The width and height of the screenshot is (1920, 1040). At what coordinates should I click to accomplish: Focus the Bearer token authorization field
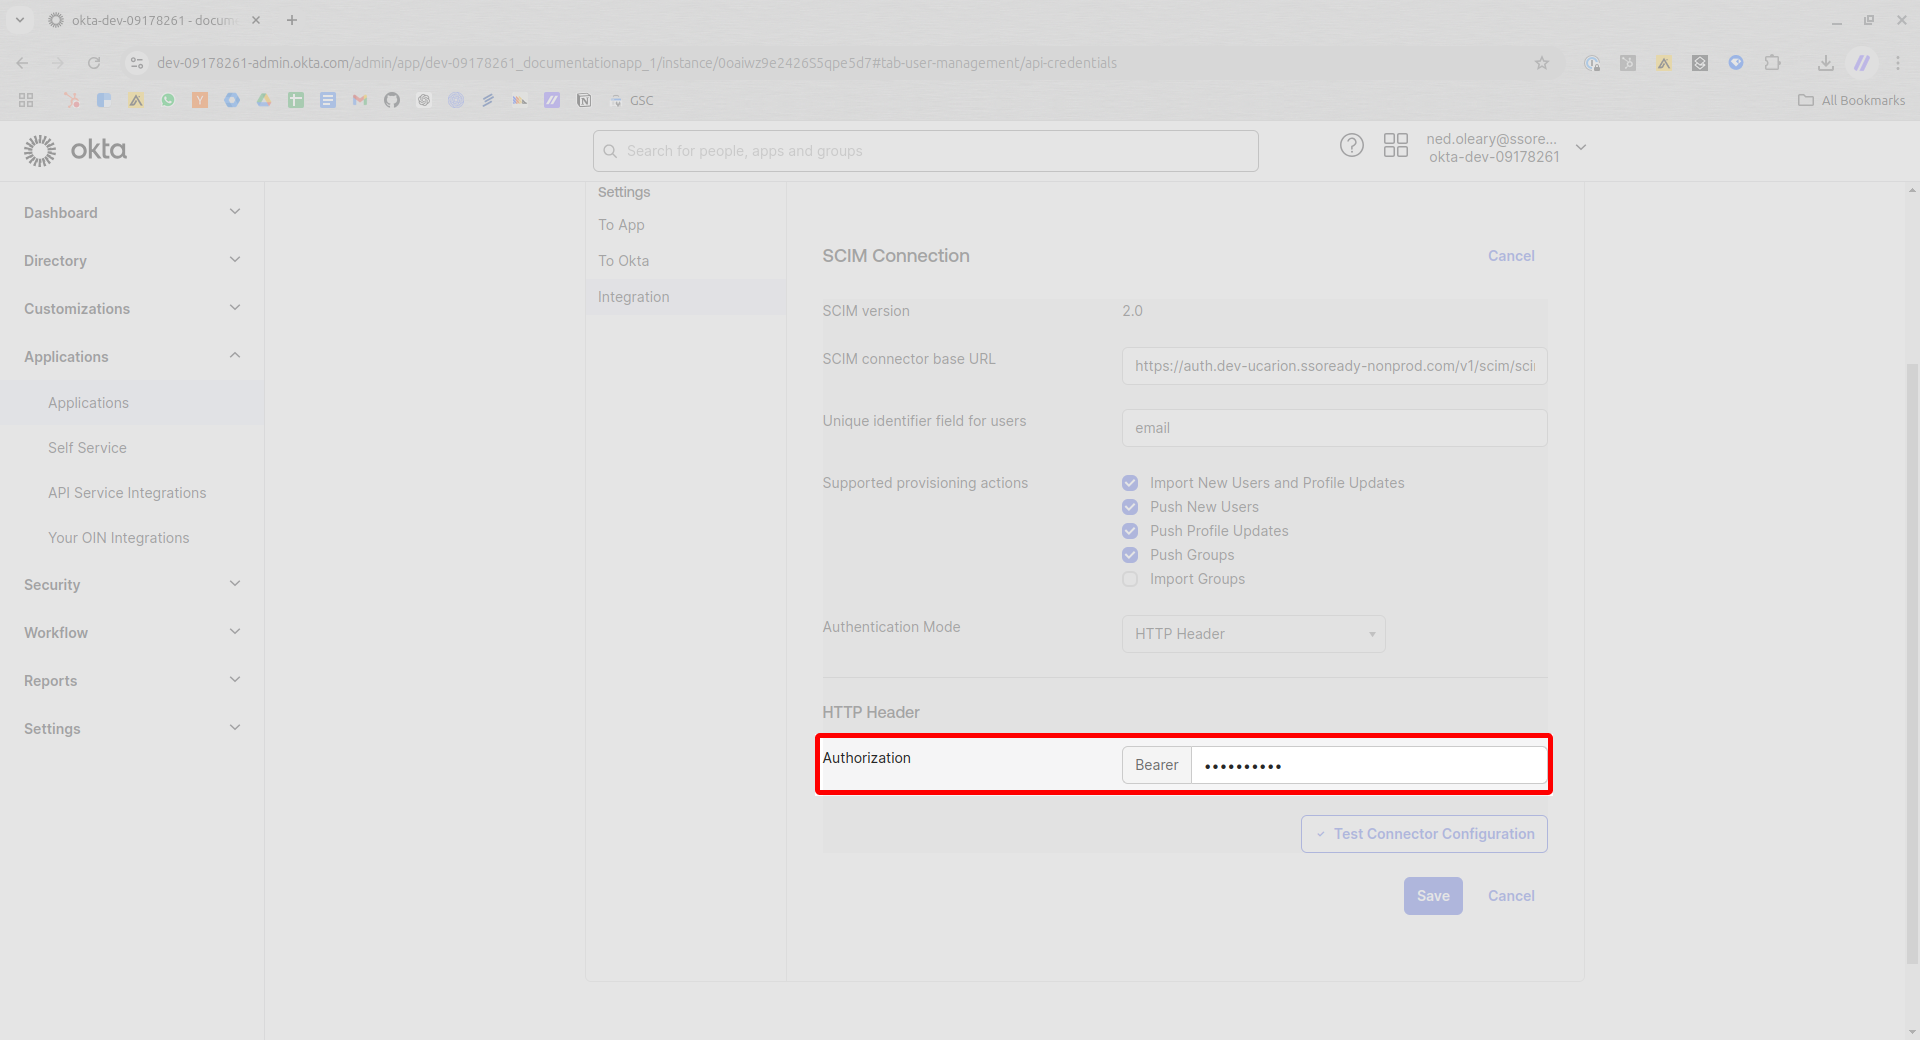click(x=1369, y=765)
